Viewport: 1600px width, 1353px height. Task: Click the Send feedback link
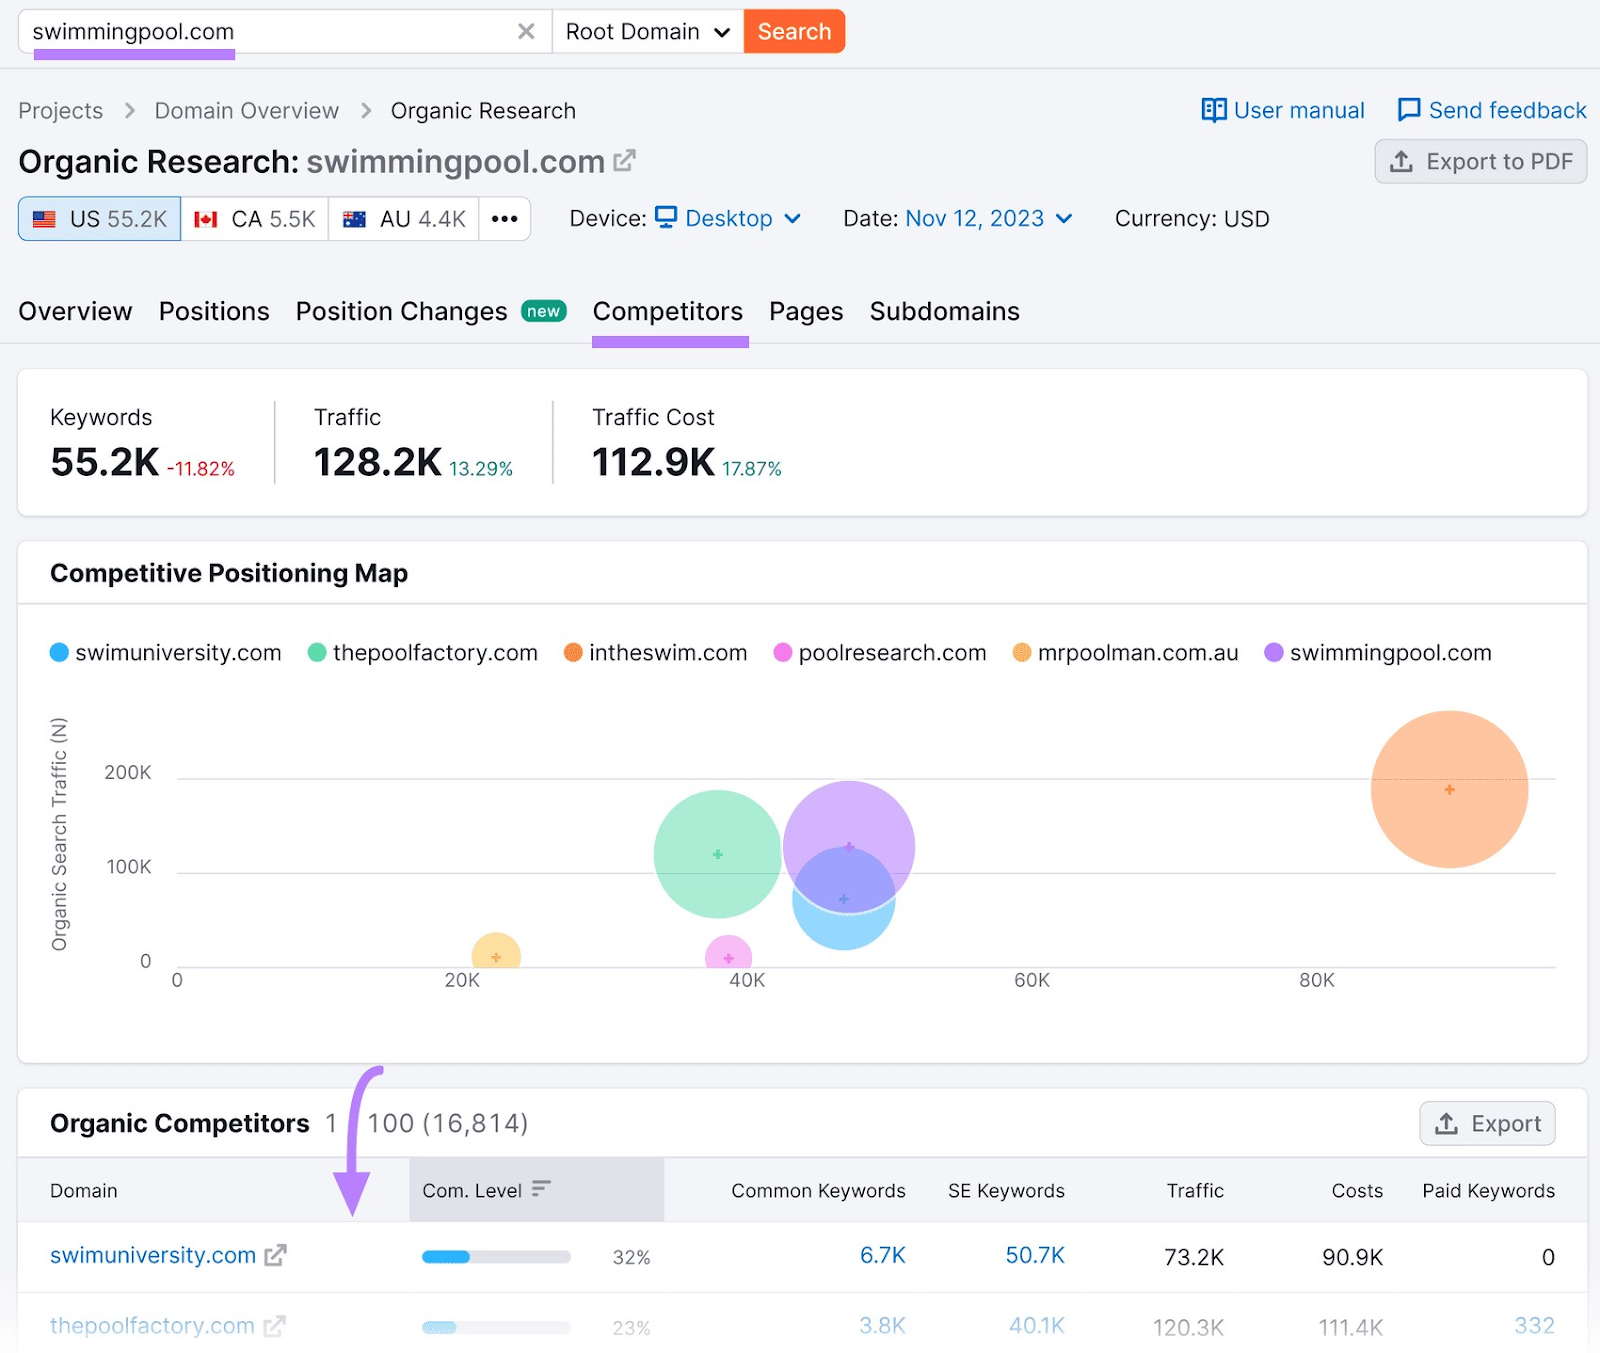[1491, 110]
